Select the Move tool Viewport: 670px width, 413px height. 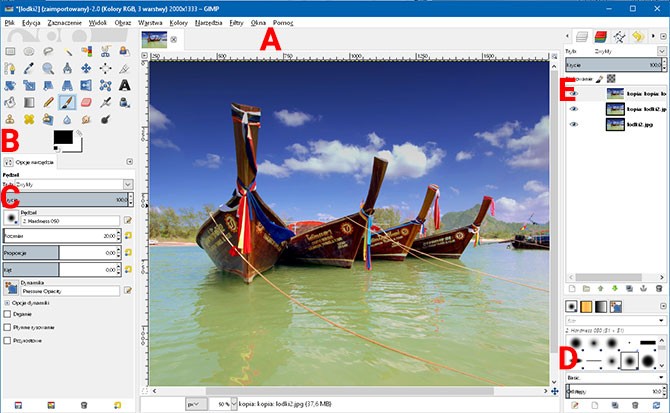point(86,68)
